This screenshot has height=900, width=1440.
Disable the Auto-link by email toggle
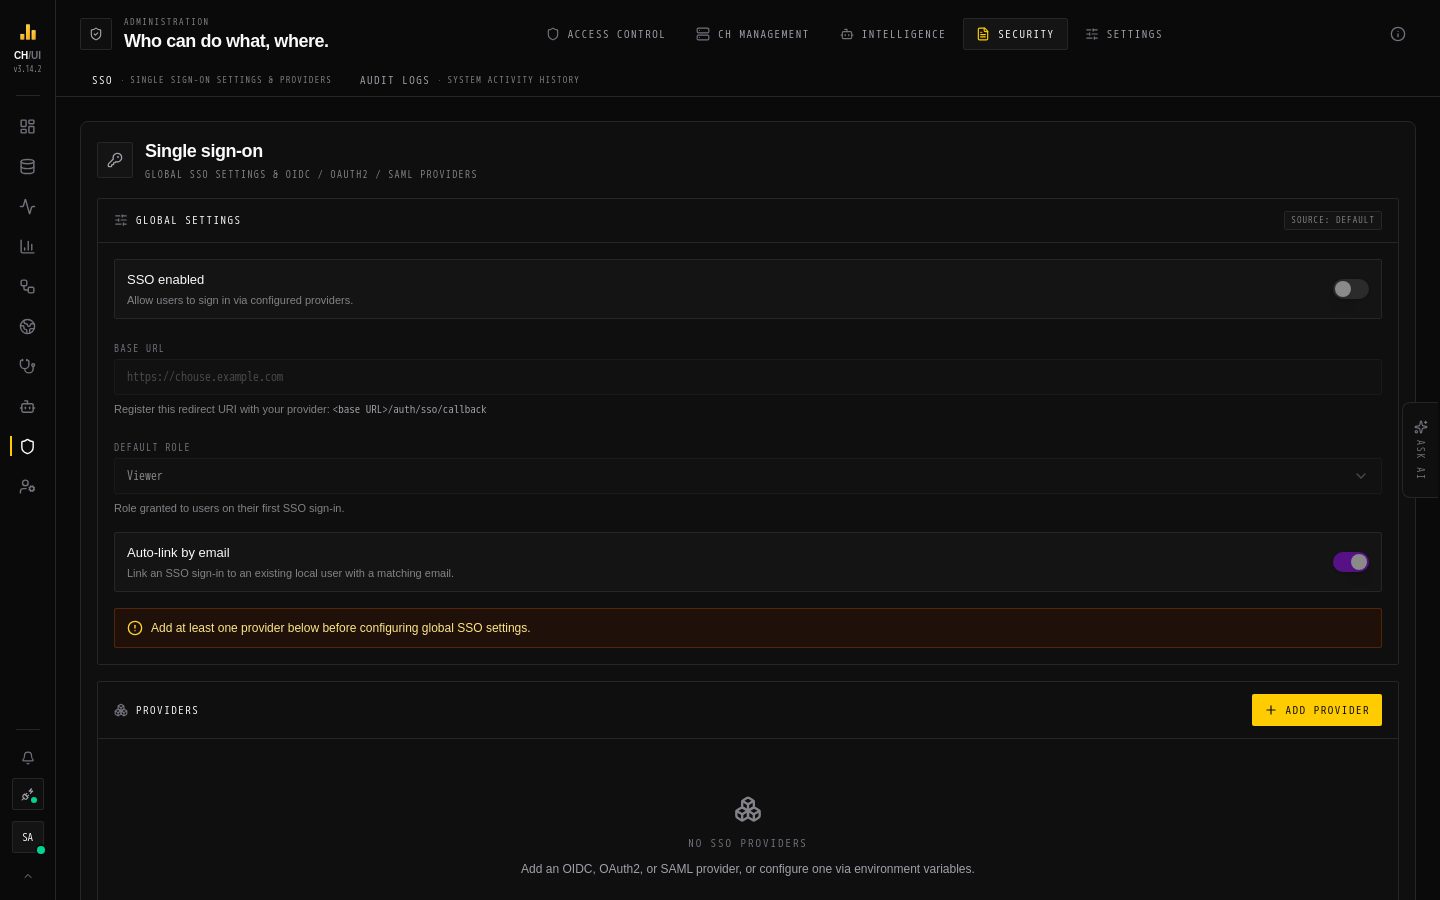1350,562
